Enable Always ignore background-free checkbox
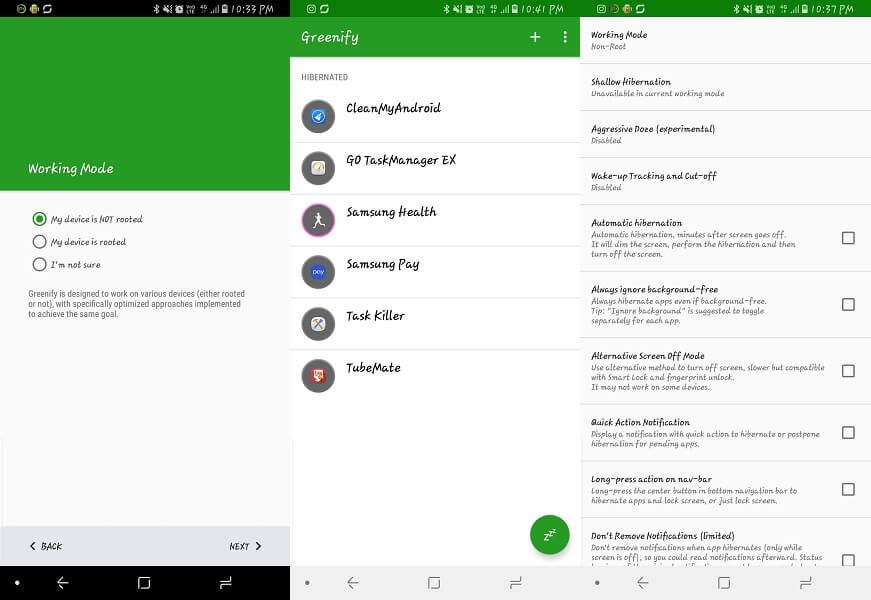871x600 pixels. pyautogui.click(x=848, y=304)
